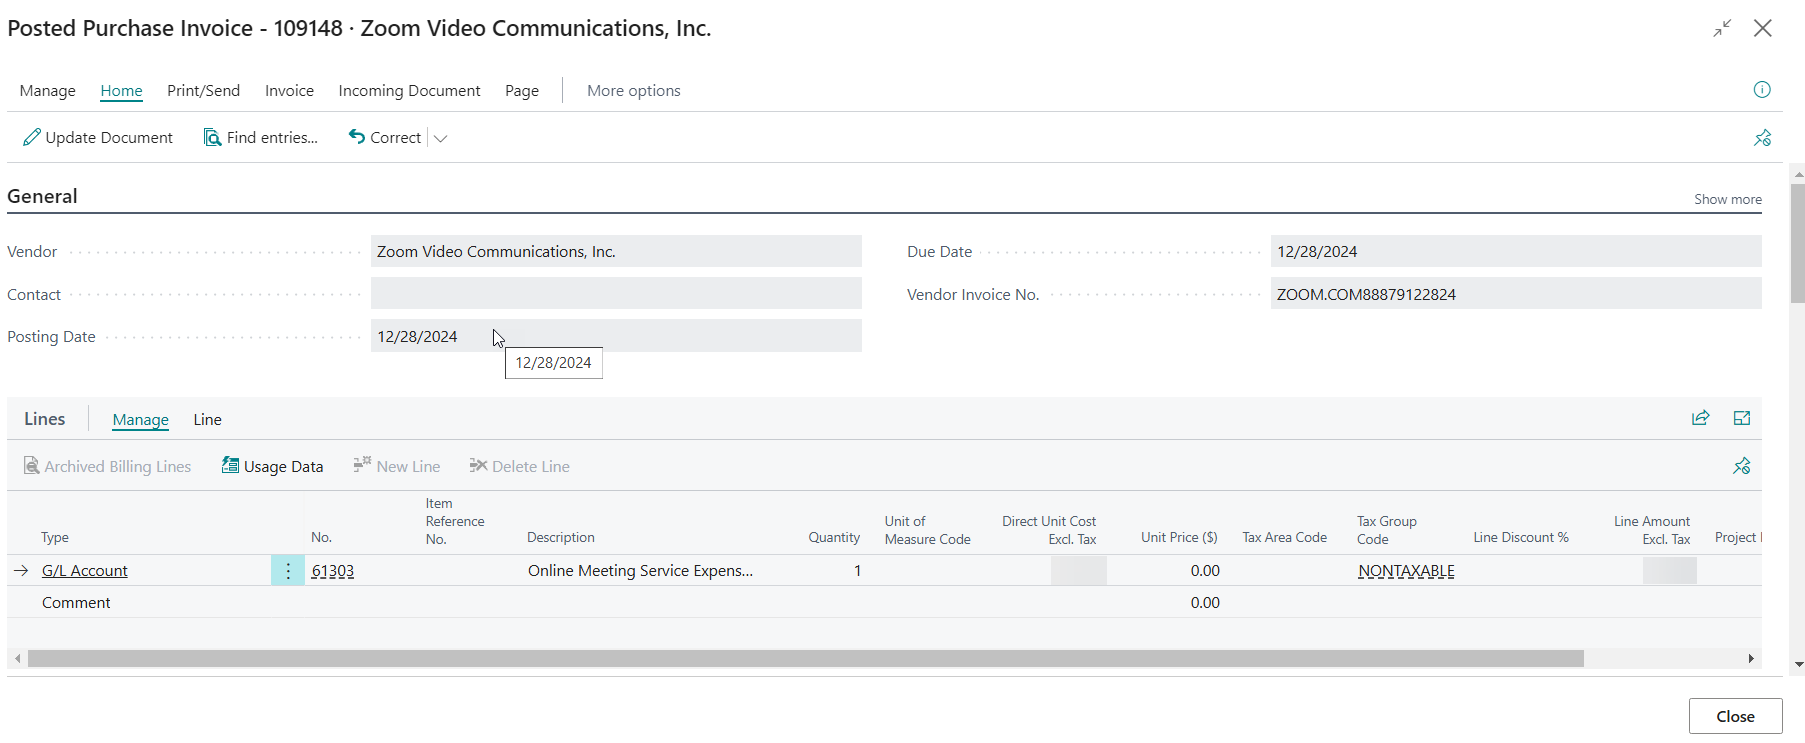Click the Due Date field
The height and width of the screenshot is (743, 1805).
click(1516, 251)
